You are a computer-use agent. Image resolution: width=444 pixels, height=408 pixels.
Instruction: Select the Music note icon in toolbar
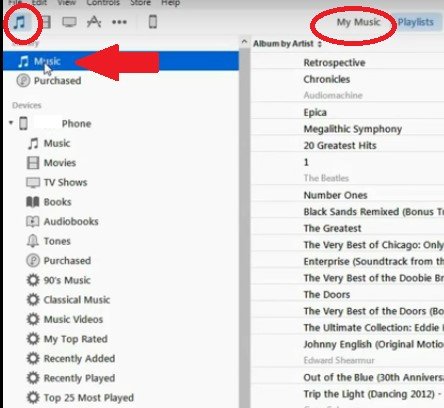pyautogui.click(x=19, y=22)
